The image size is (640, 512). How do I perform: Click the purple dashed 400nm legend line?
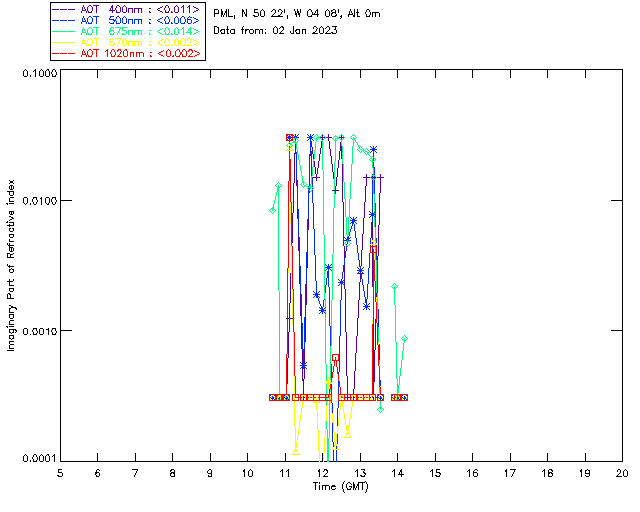[64, 10]
